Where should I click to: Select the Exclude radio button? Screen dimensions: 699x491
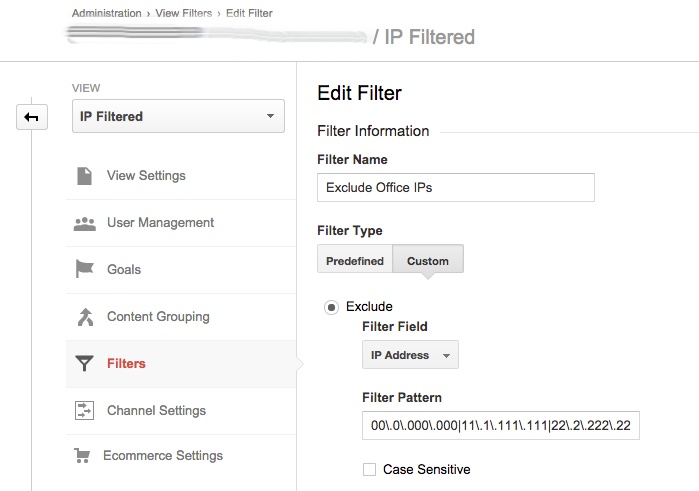[331, 307]
